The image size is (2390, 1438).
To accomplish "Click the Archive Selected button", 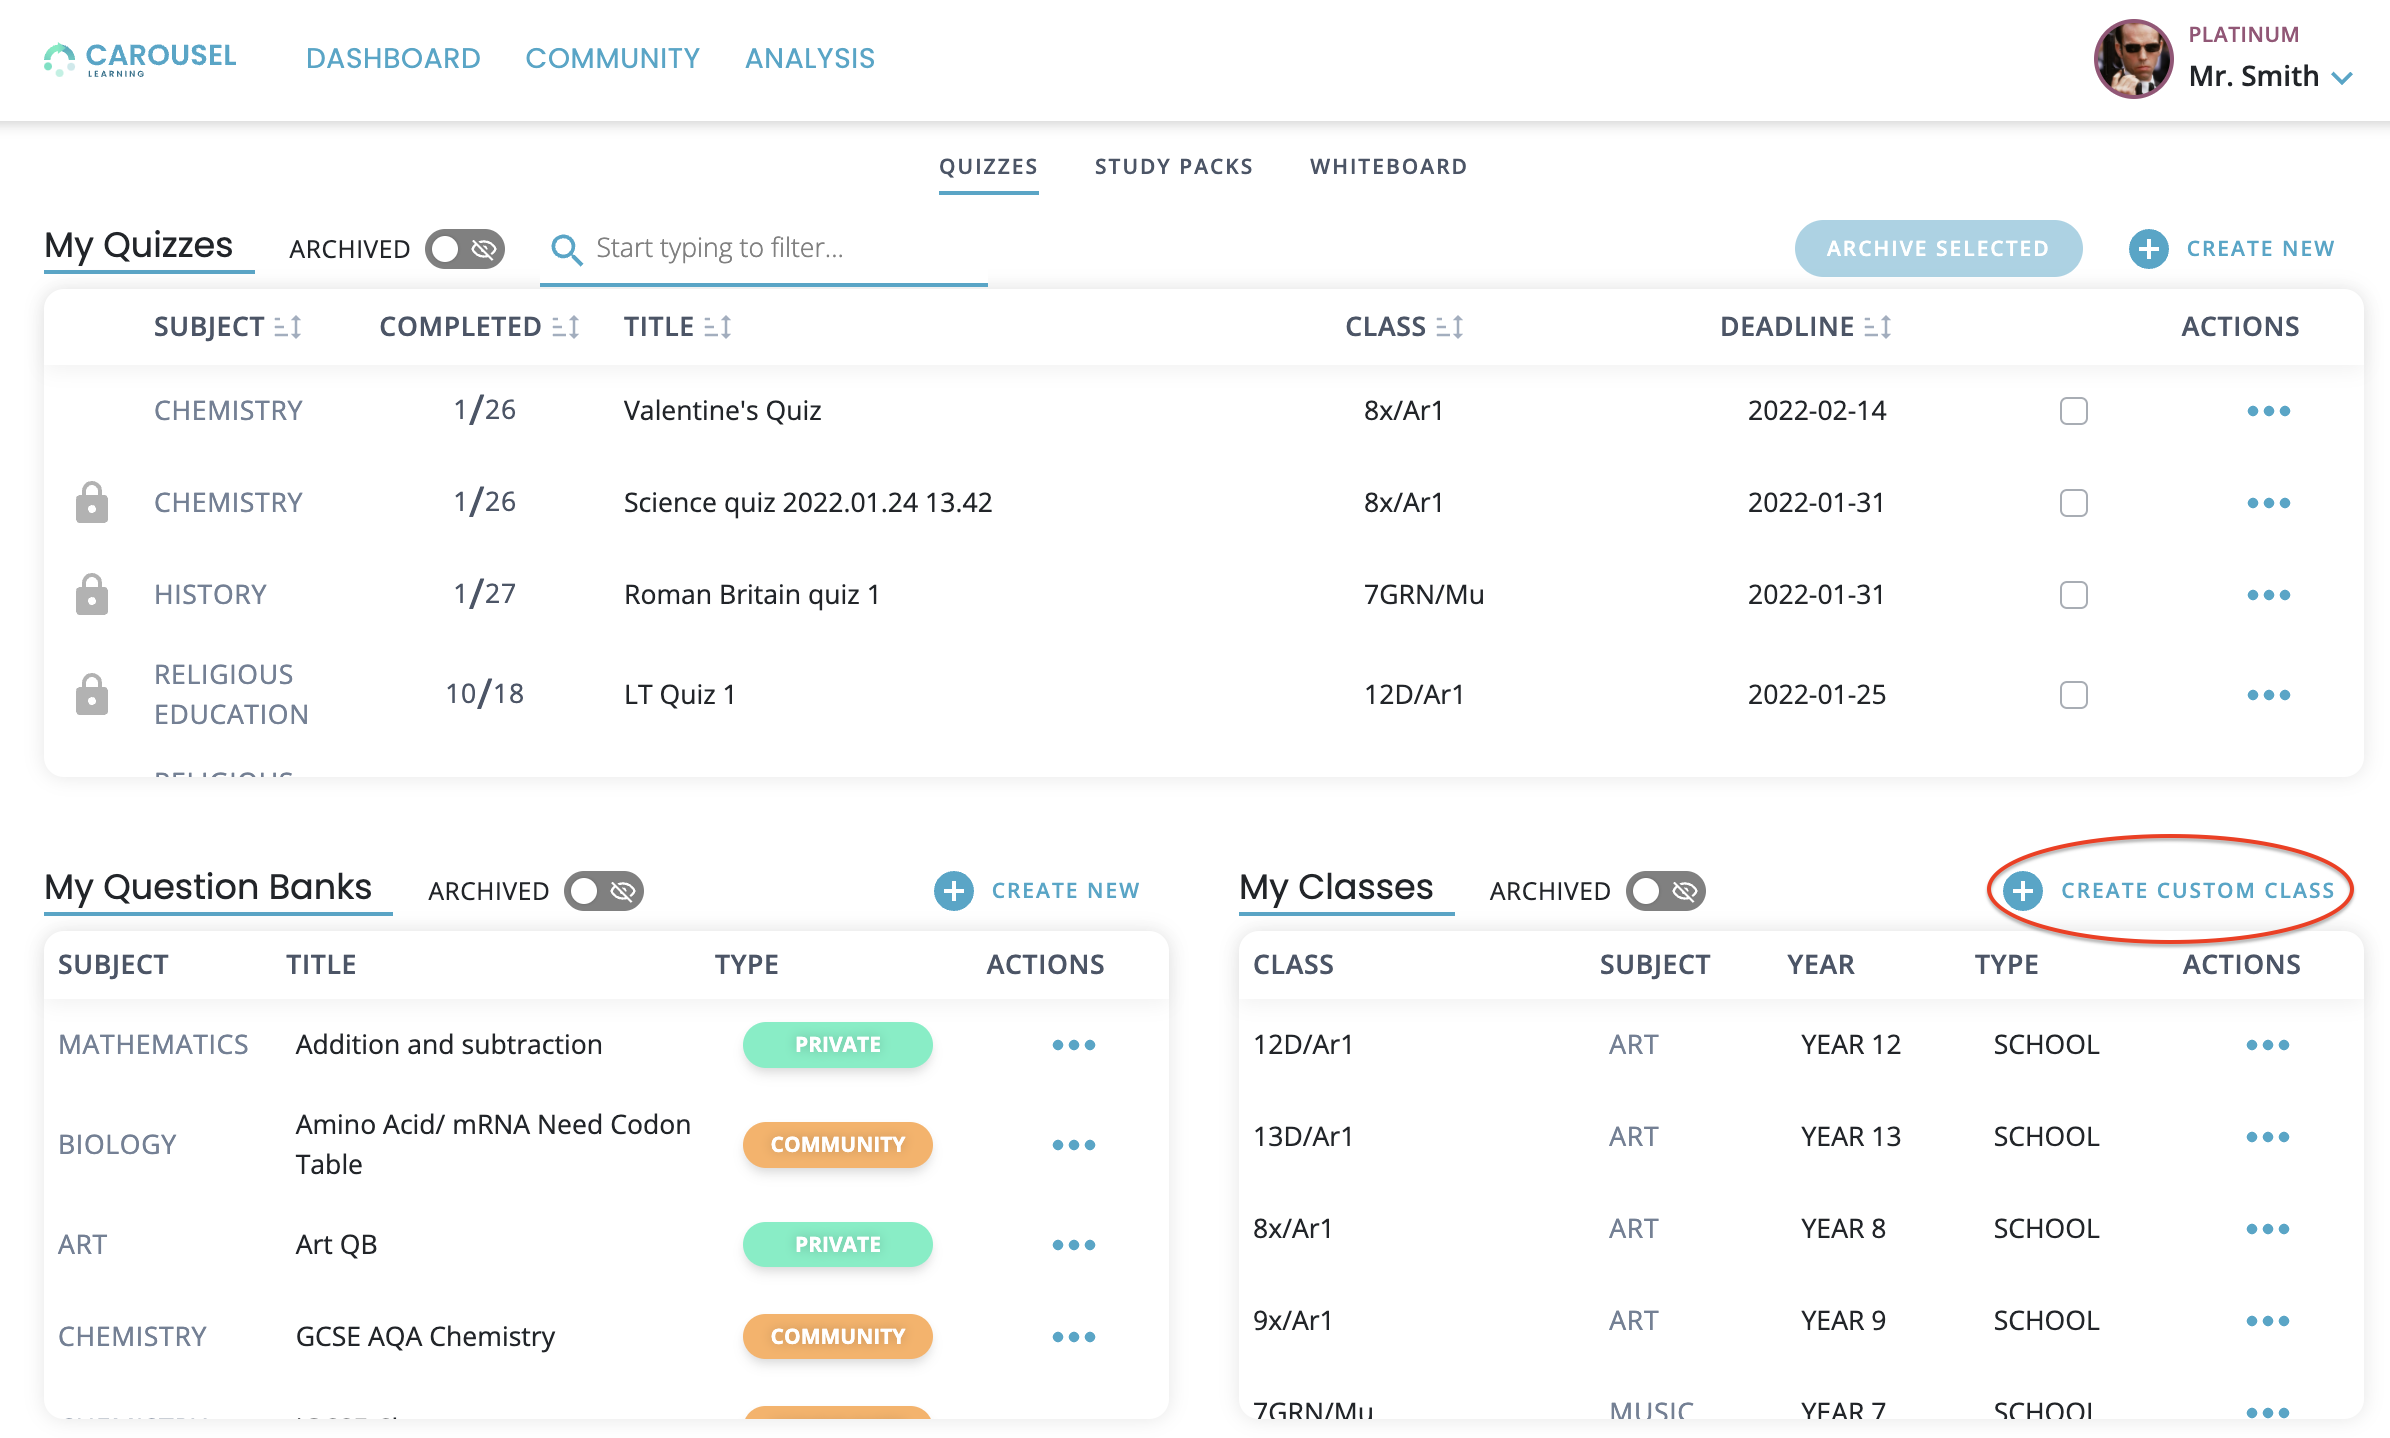I will [1937, 249].
